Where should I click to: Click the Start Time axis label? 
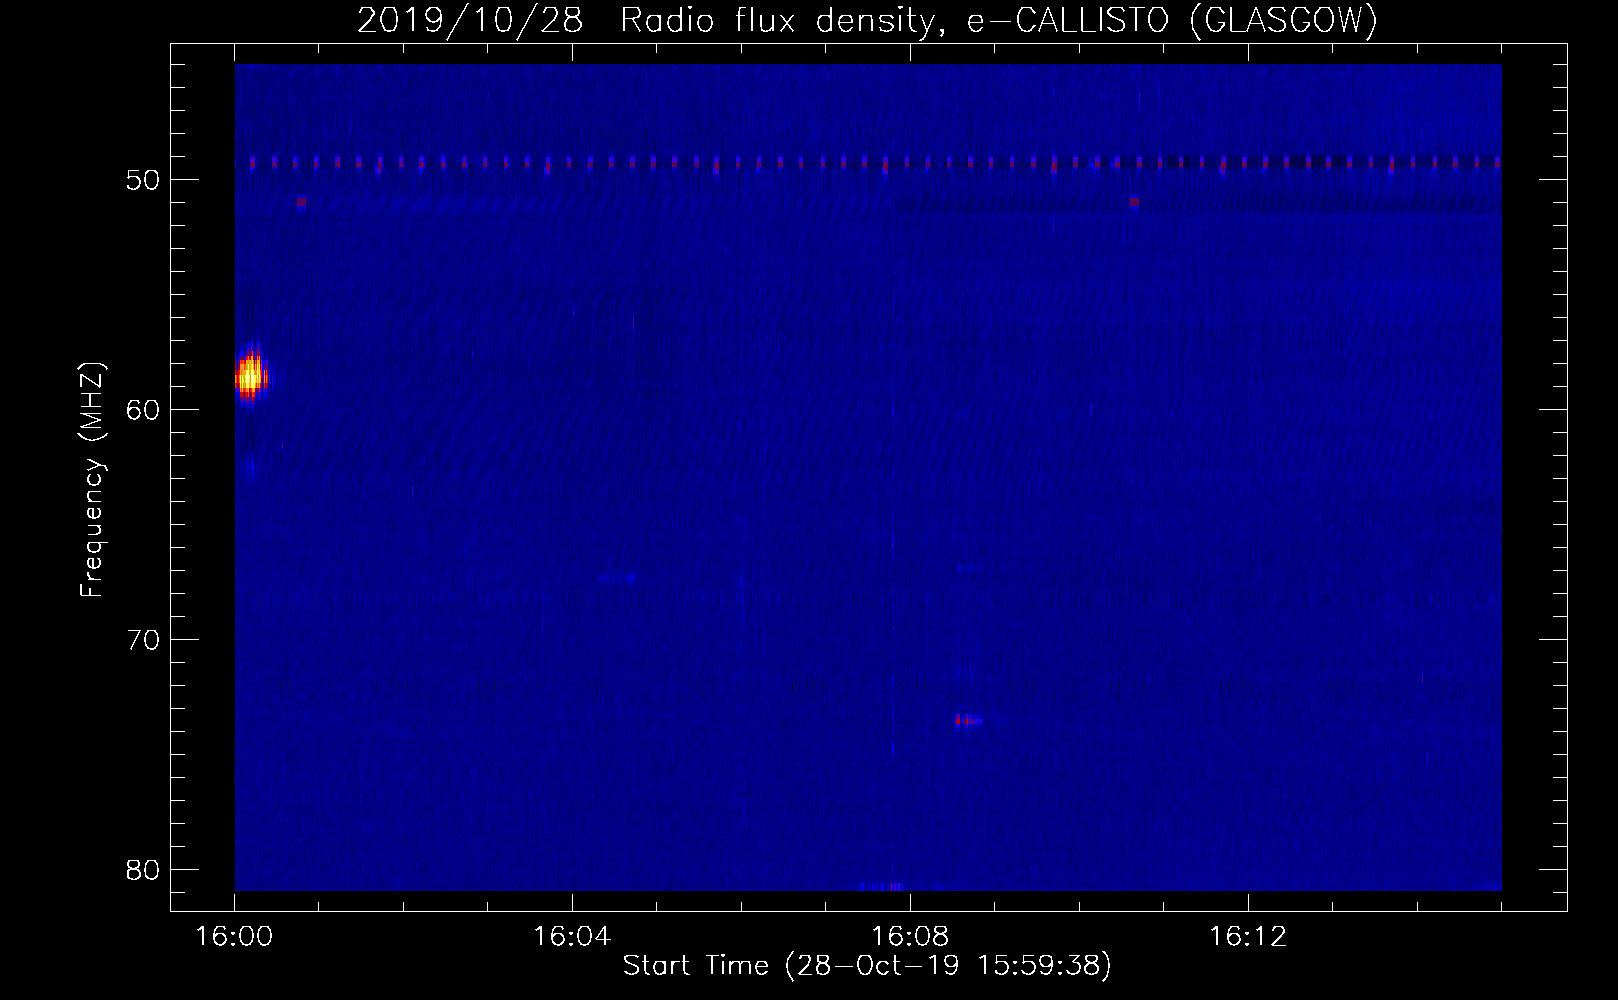867,965
